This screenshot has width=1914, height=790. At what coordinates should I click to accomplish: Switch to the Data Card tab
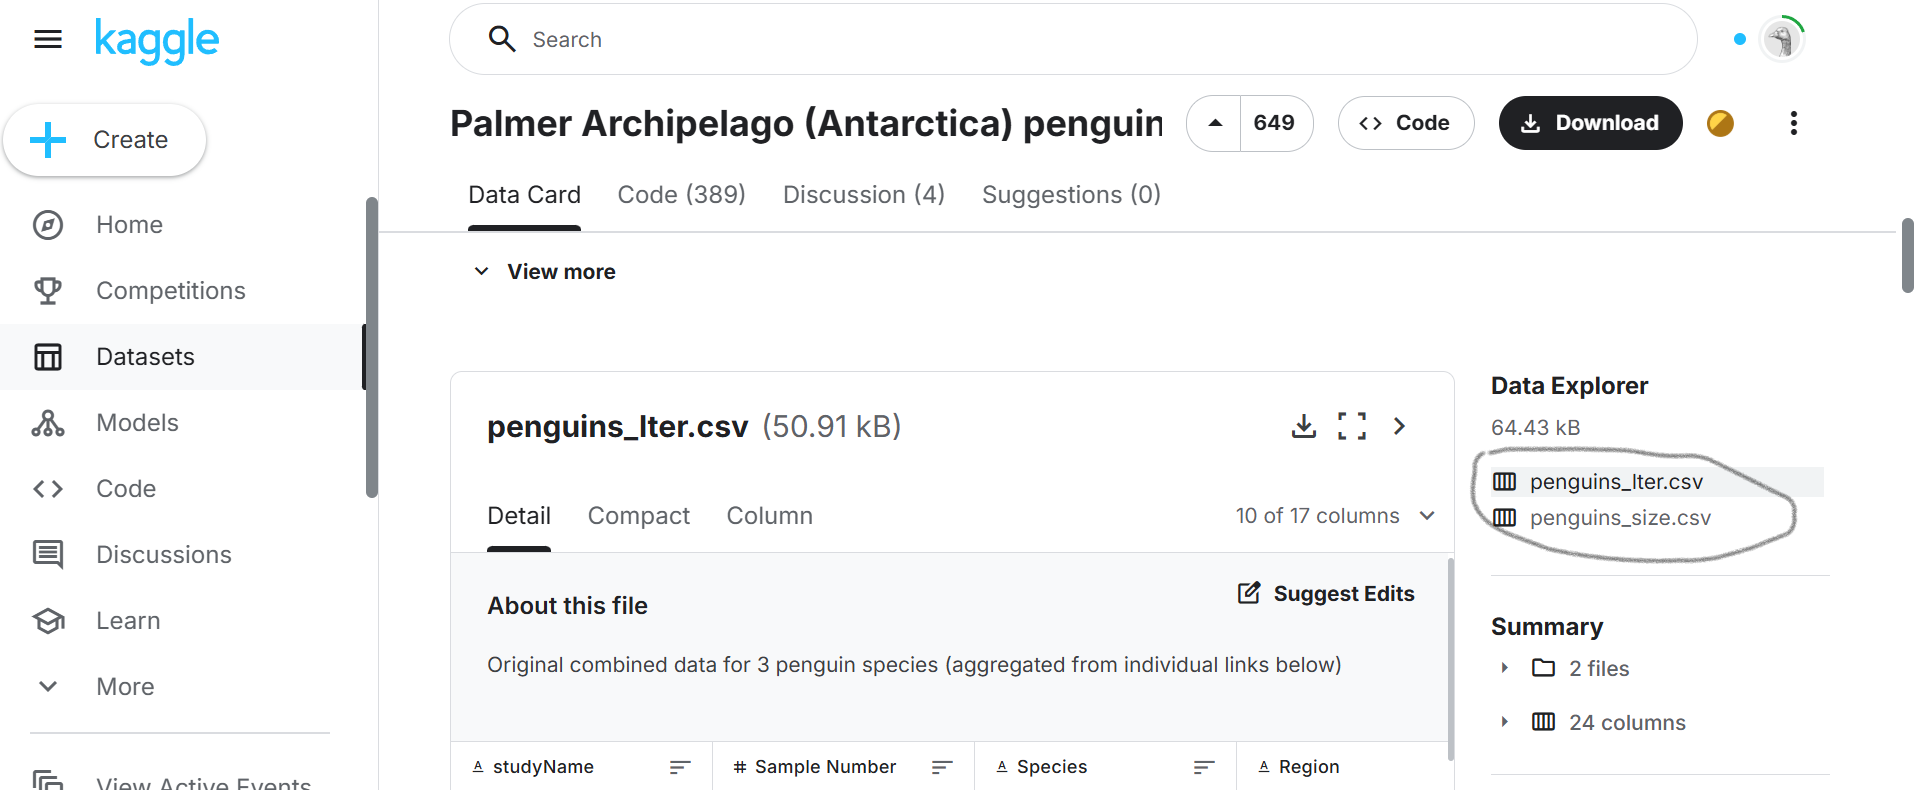pyautogui.click(x=524, y=195)
